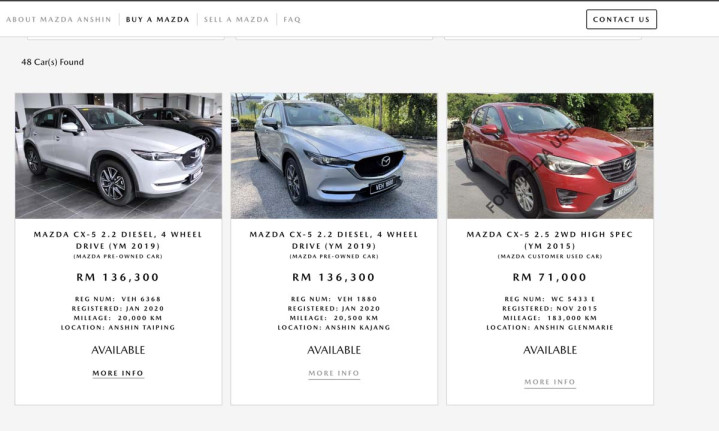Click Available status on red CX-5 card
This screenshot has height=431, width=719.
pyautogui.click(x=550, y=350)
